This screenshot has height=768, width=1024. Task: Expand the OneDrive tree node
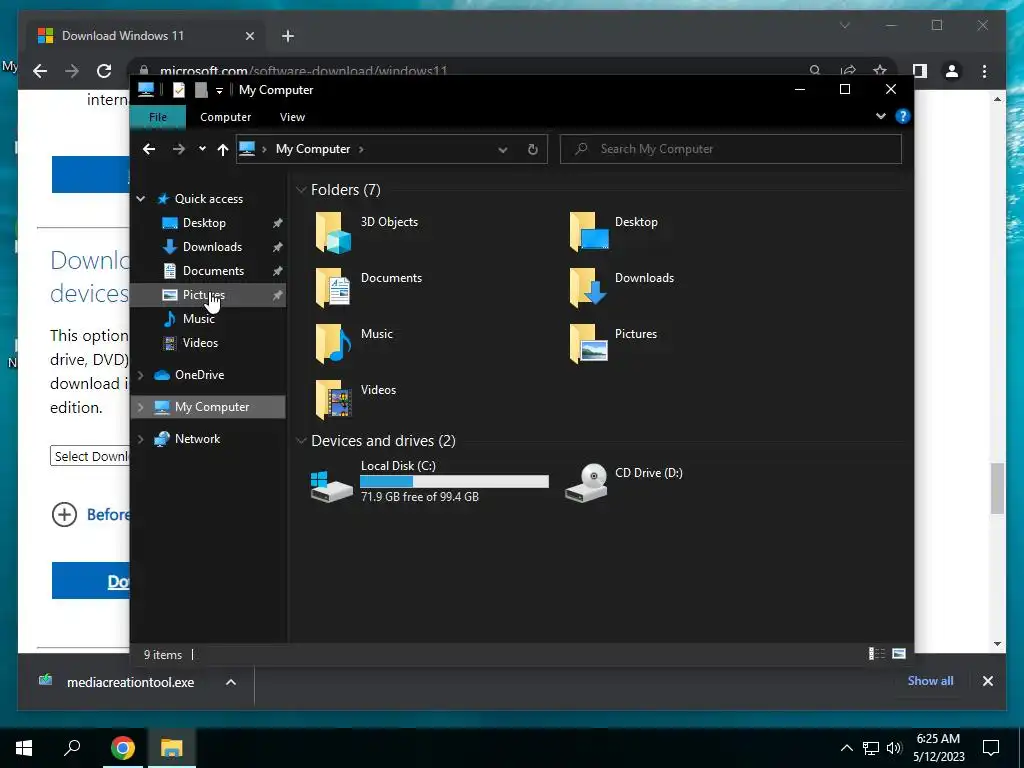pos(140,375)
